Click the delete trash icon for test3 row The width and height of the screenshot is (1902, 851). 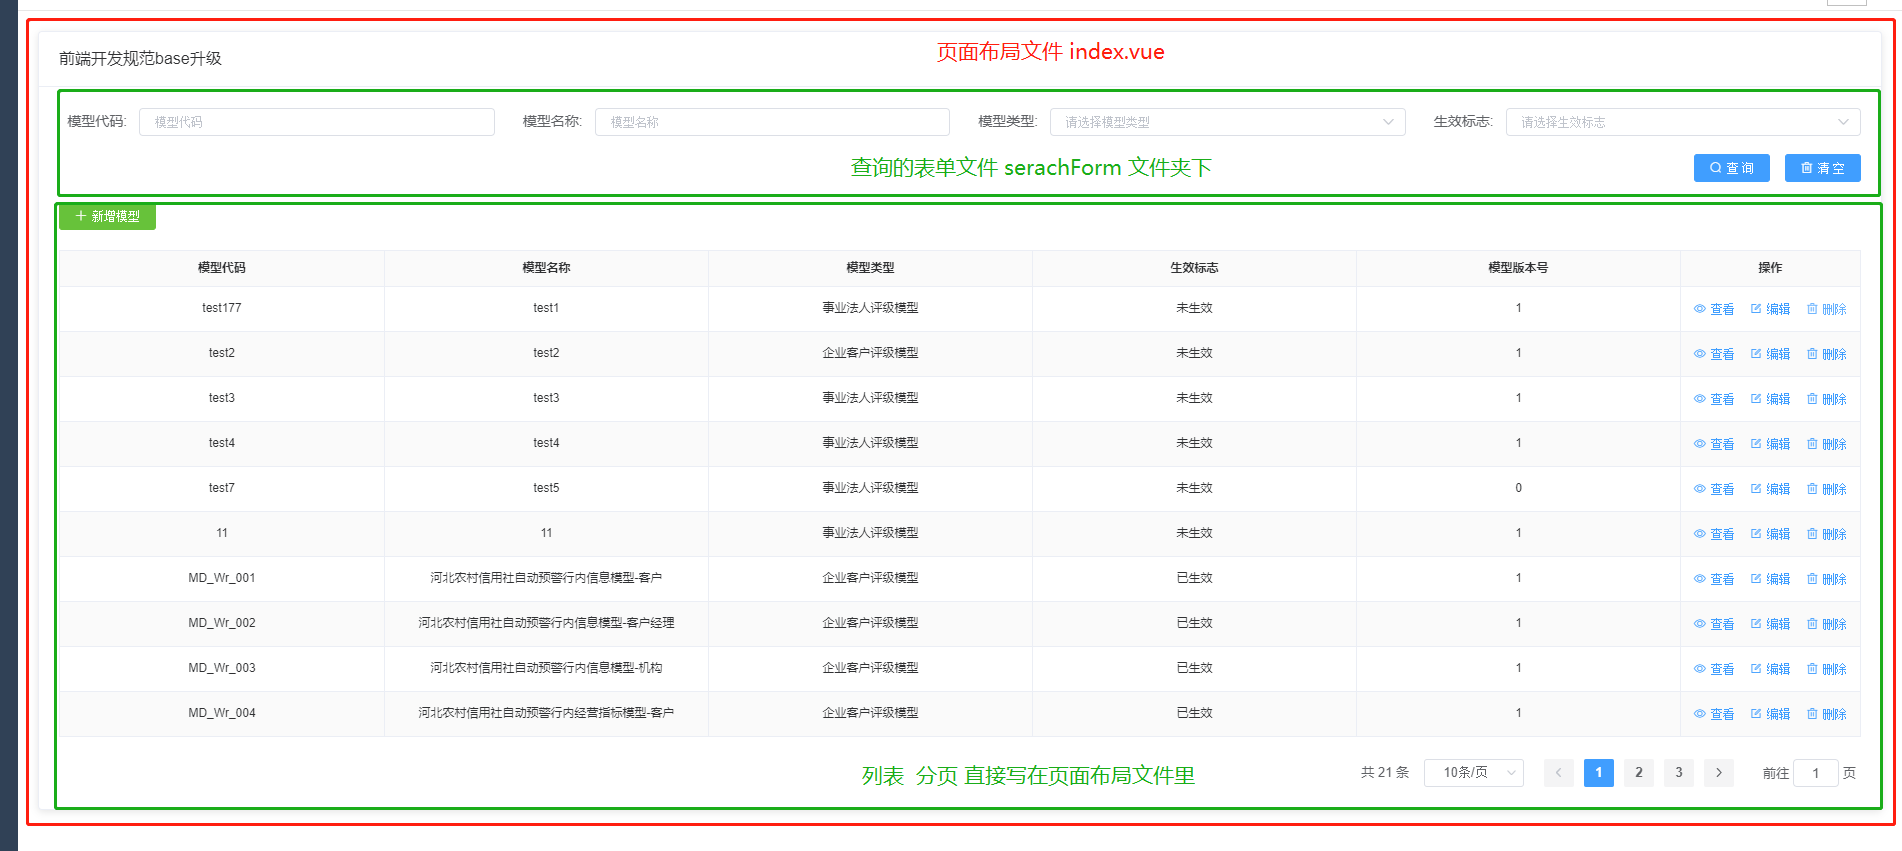coord(1812,399)
